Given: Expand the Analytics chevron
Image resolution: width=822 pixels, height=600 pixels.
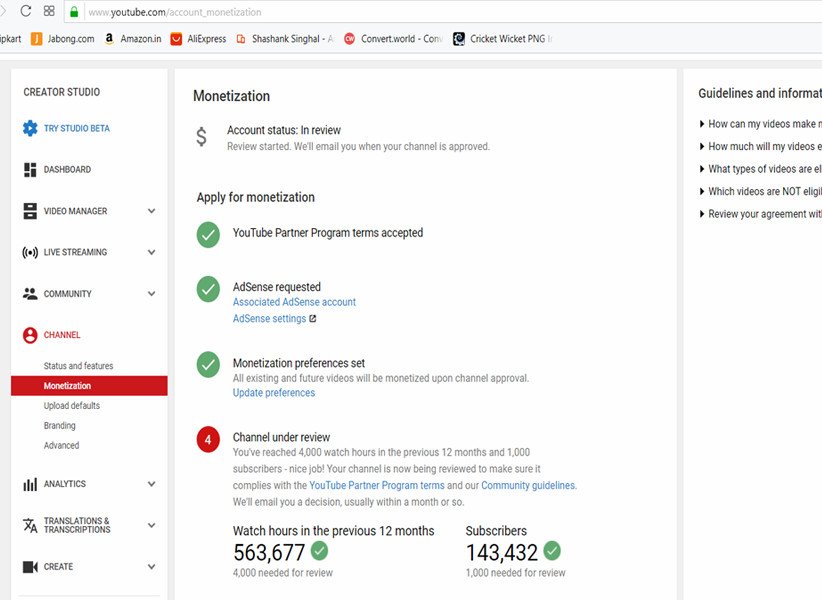Looking at the screenshot, I should point(152,484).
